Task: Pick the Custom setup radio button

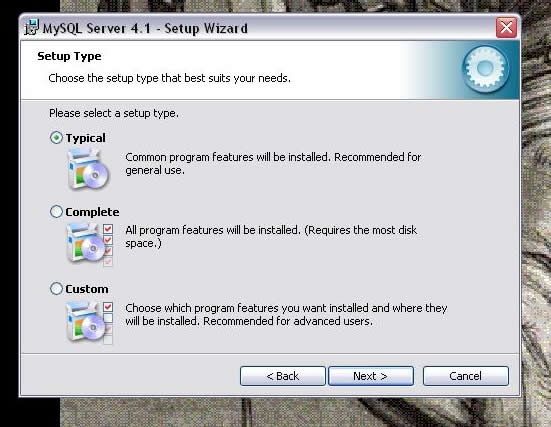Action: (56, 289)
